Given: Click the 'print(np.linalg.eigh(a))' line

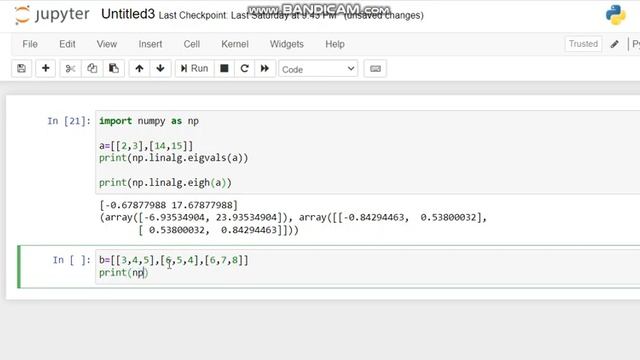Looking at the screenshot, I should tap(165, 183).
